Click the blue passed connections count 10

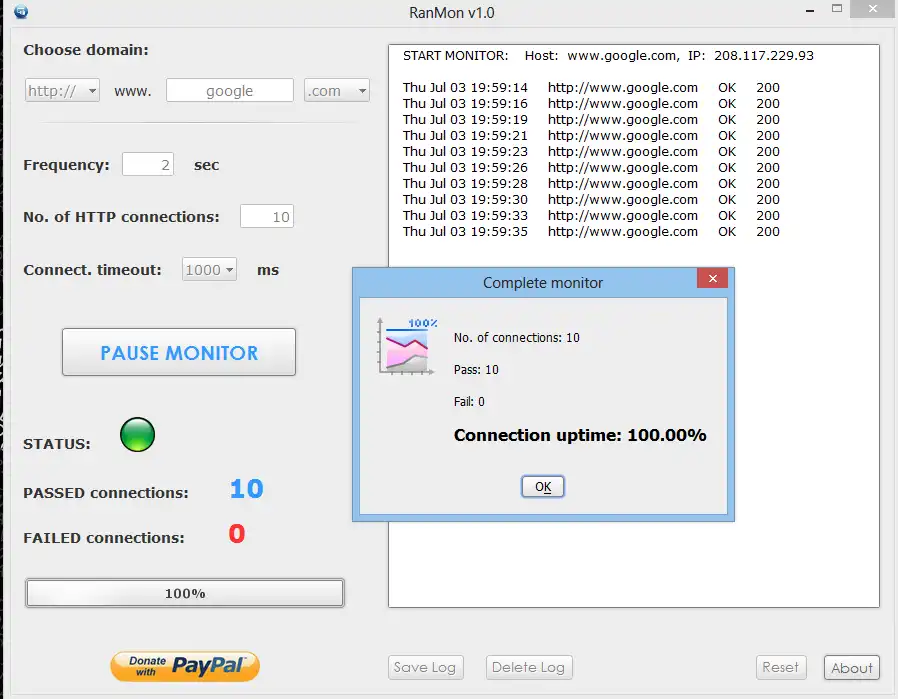pos(246,489)
